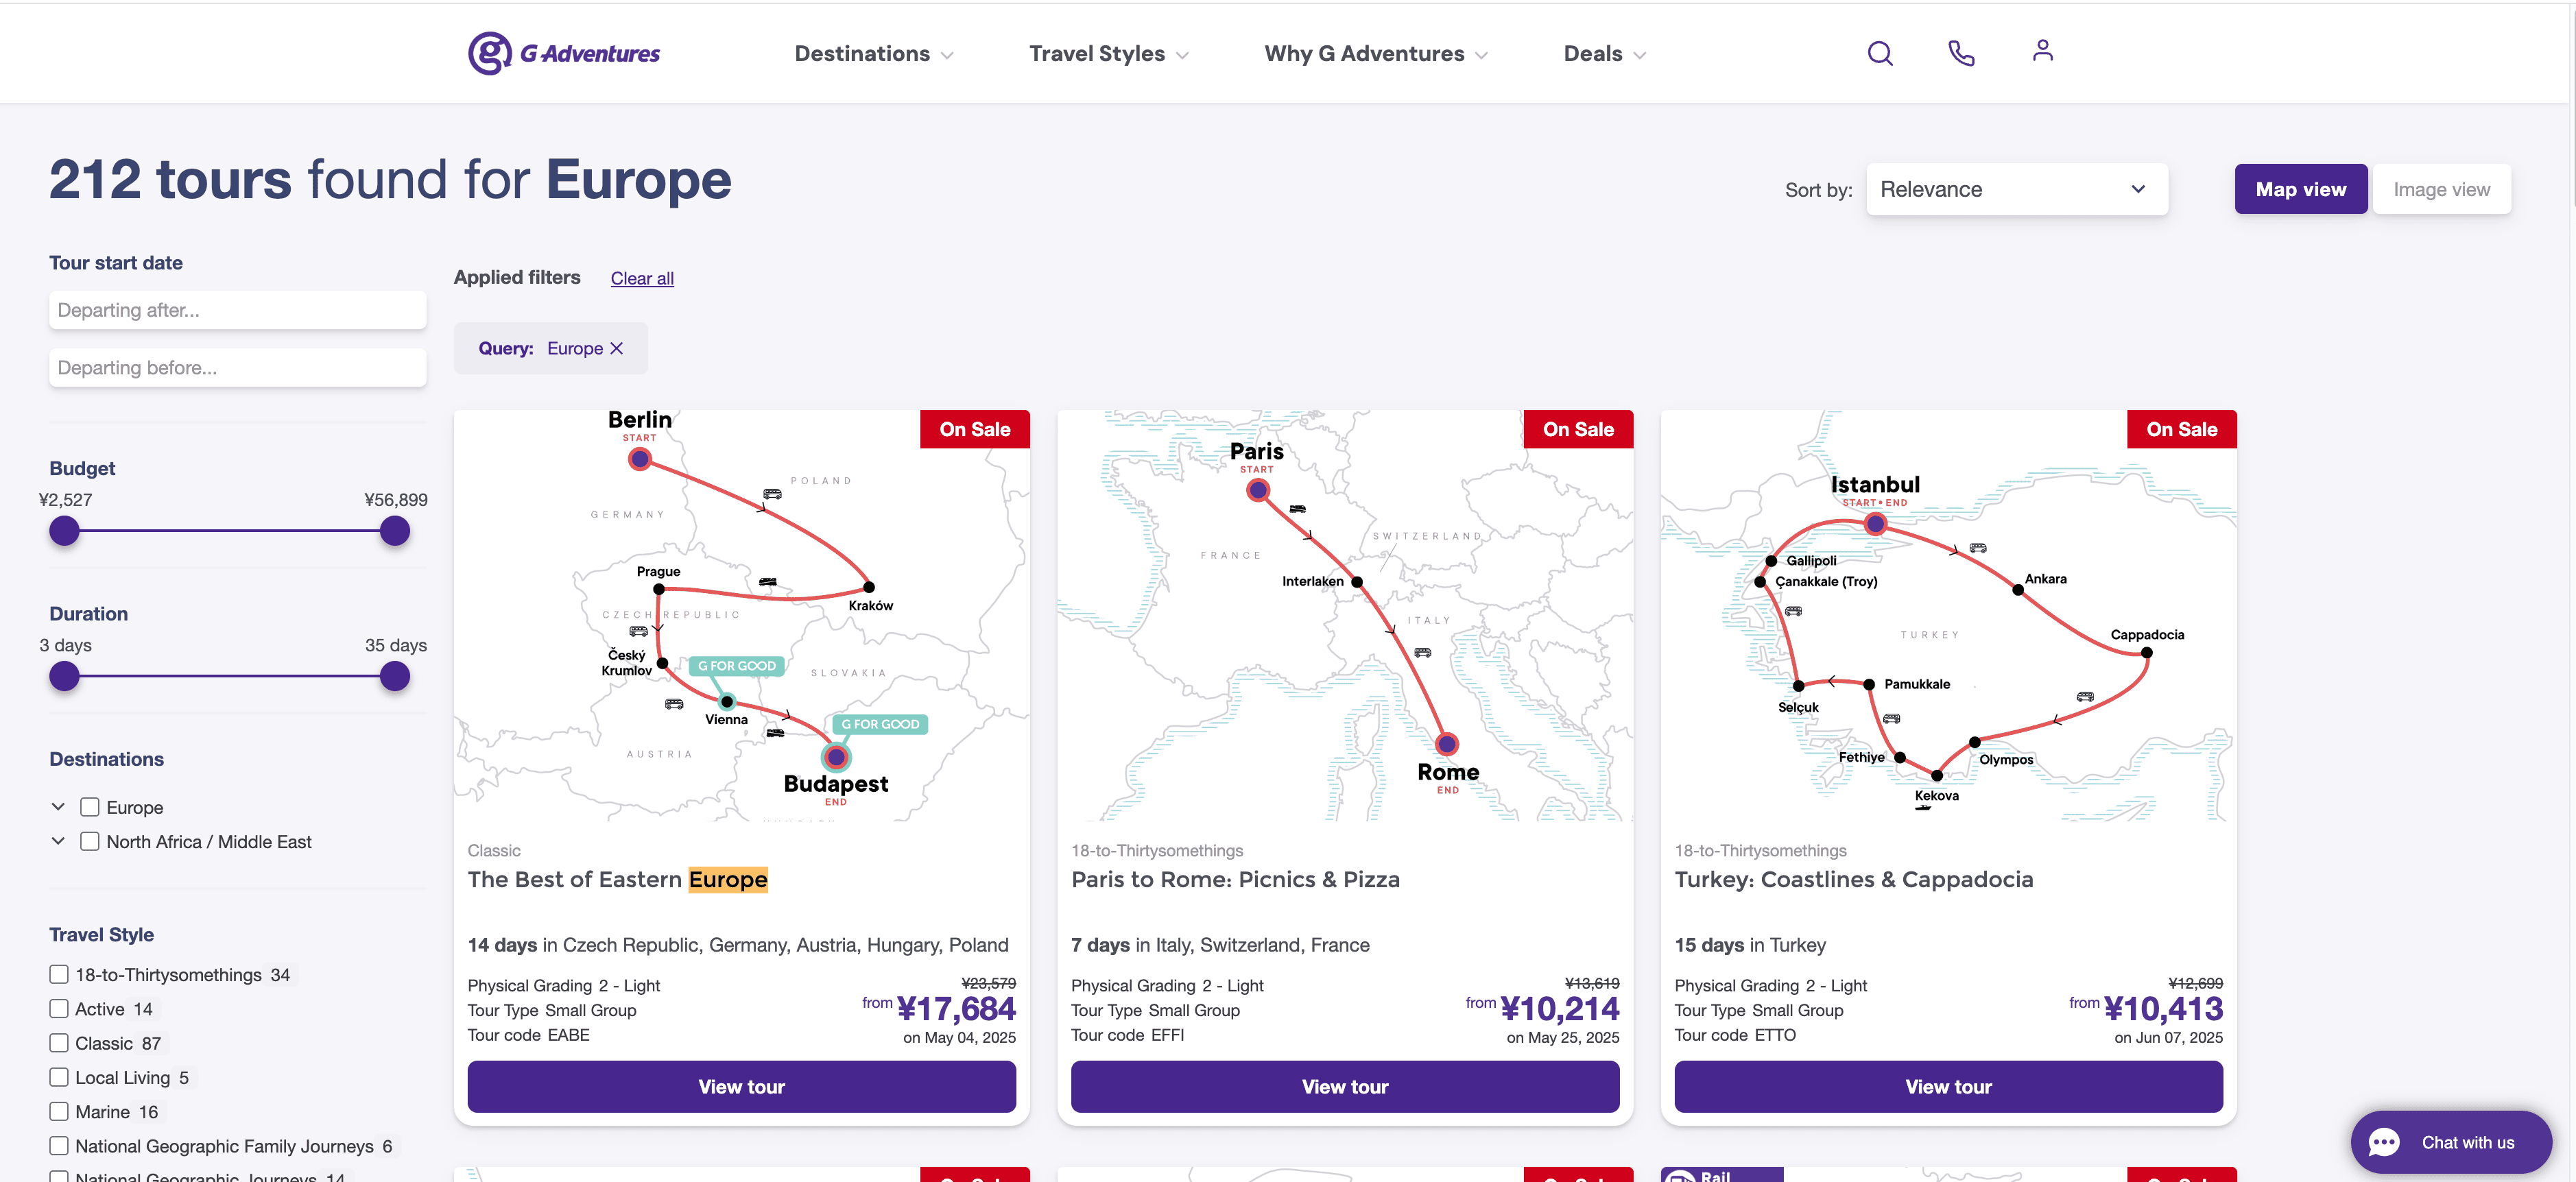Expand North Africa / Middle East chevron
Viewport: 2576px width, 1182px height.
pyautogui.click(x=58, y=841)
